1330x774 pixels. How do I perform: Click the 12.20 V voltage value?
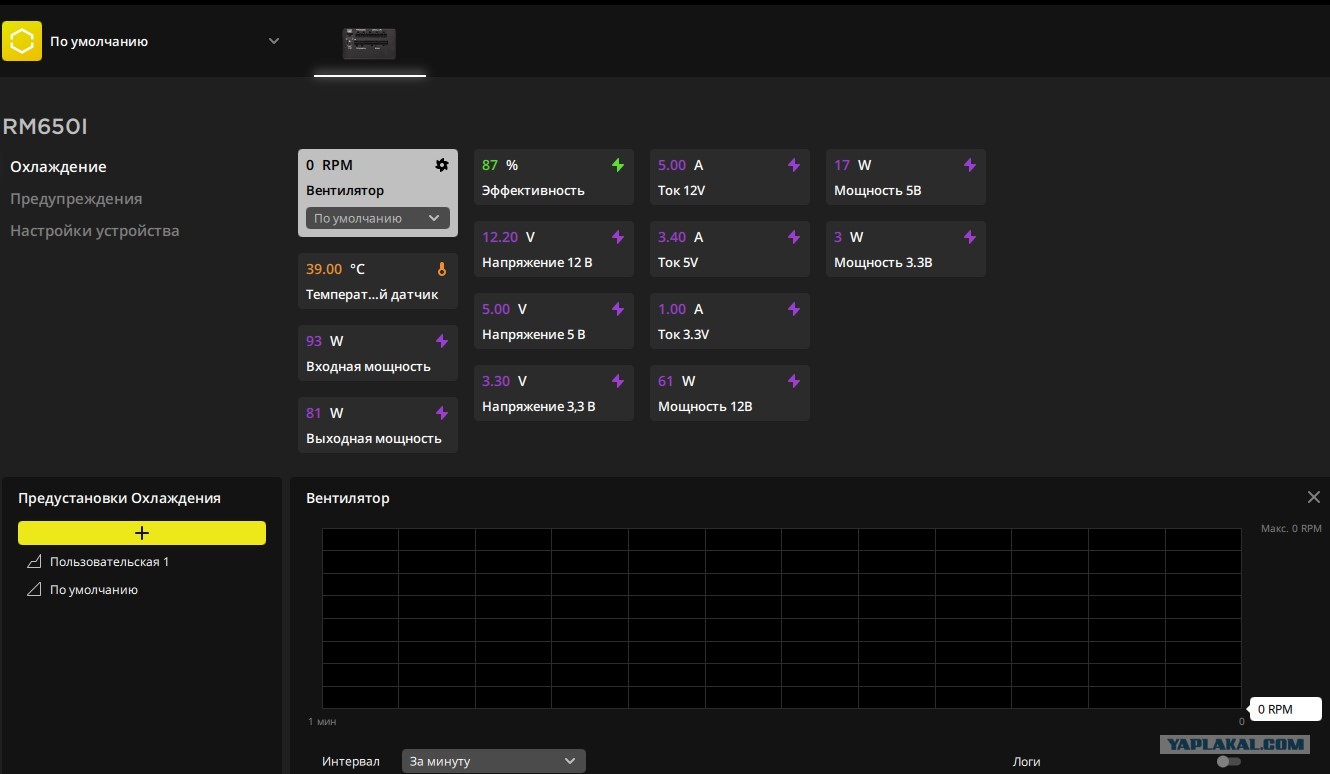coord(508,237)
